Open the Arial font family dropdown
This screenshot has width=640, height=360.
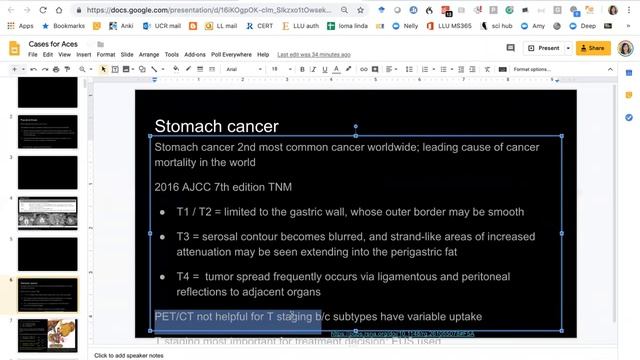click(244, 69)
